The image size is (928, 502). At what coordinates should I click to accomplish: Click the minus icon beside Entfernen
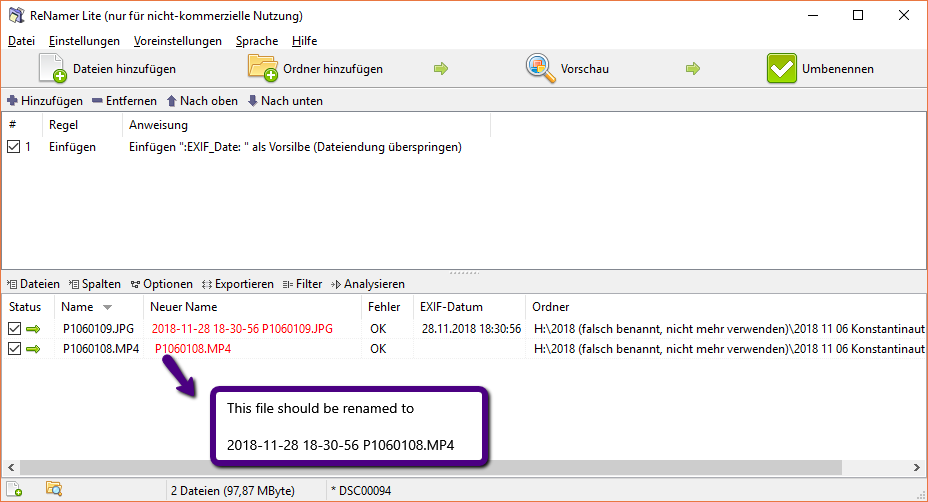click(97, 101)
